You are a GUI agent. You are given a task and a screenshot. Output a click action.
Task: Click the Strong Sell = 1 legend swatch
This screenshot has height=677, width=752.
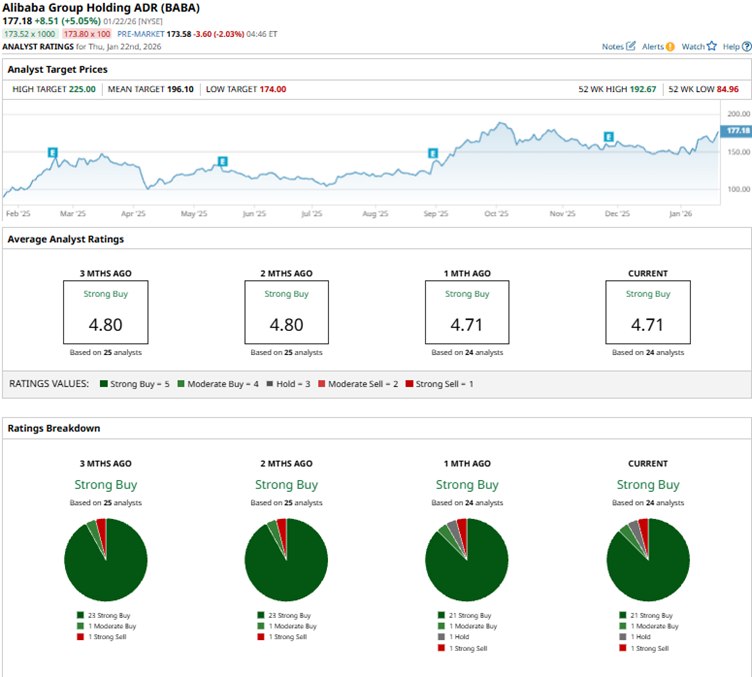click(x=410, y=384)
